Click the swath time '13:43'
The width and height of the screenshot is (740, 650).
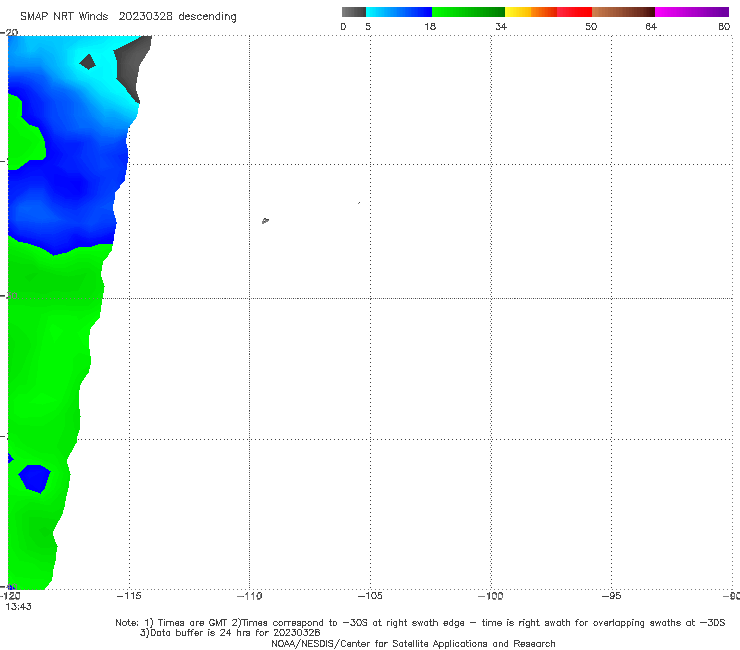click(18, 607)
